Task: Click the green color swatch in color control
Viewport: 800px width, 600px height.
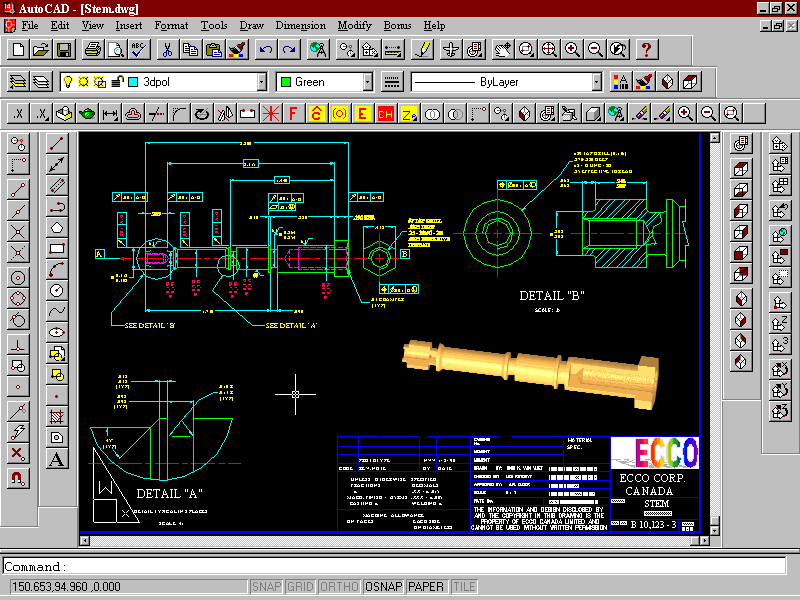Action: click(285, 82)
